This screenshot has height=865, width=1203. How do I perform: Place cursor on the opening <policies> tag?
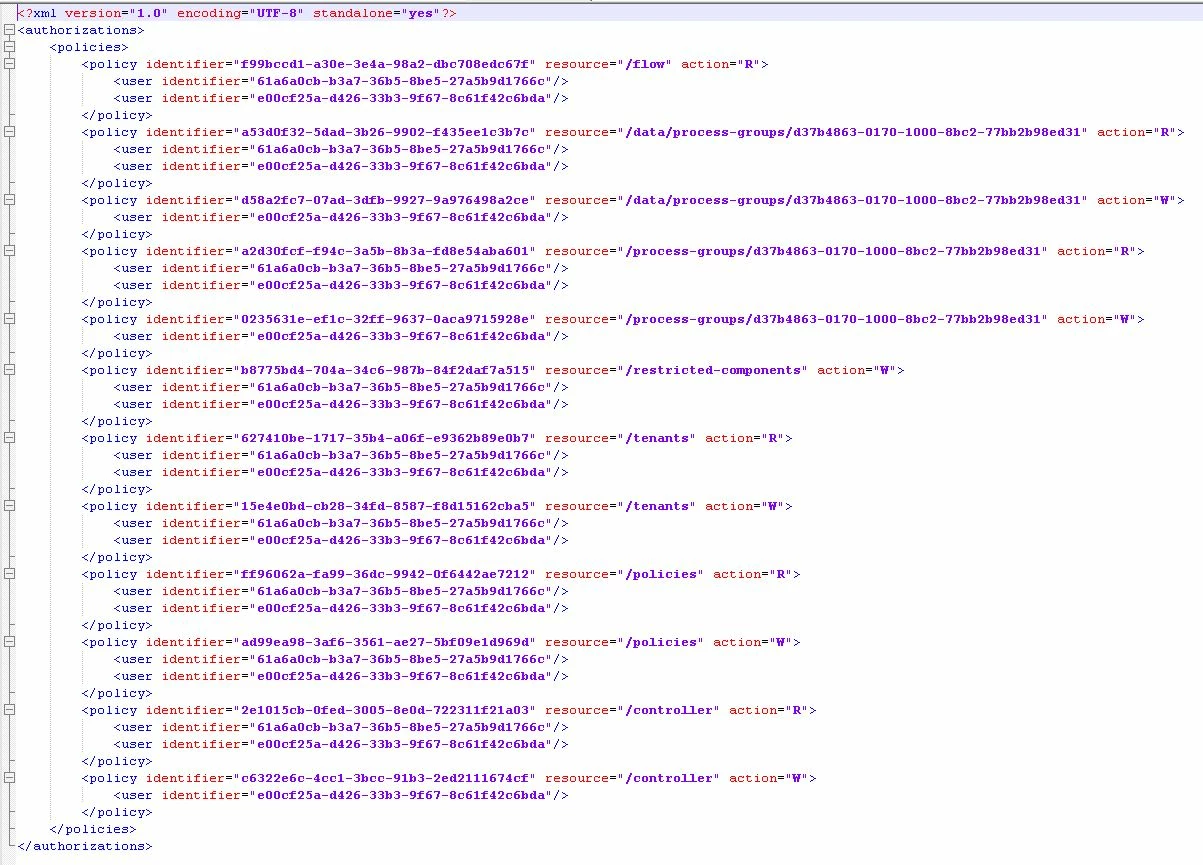[x=89, y=47]
